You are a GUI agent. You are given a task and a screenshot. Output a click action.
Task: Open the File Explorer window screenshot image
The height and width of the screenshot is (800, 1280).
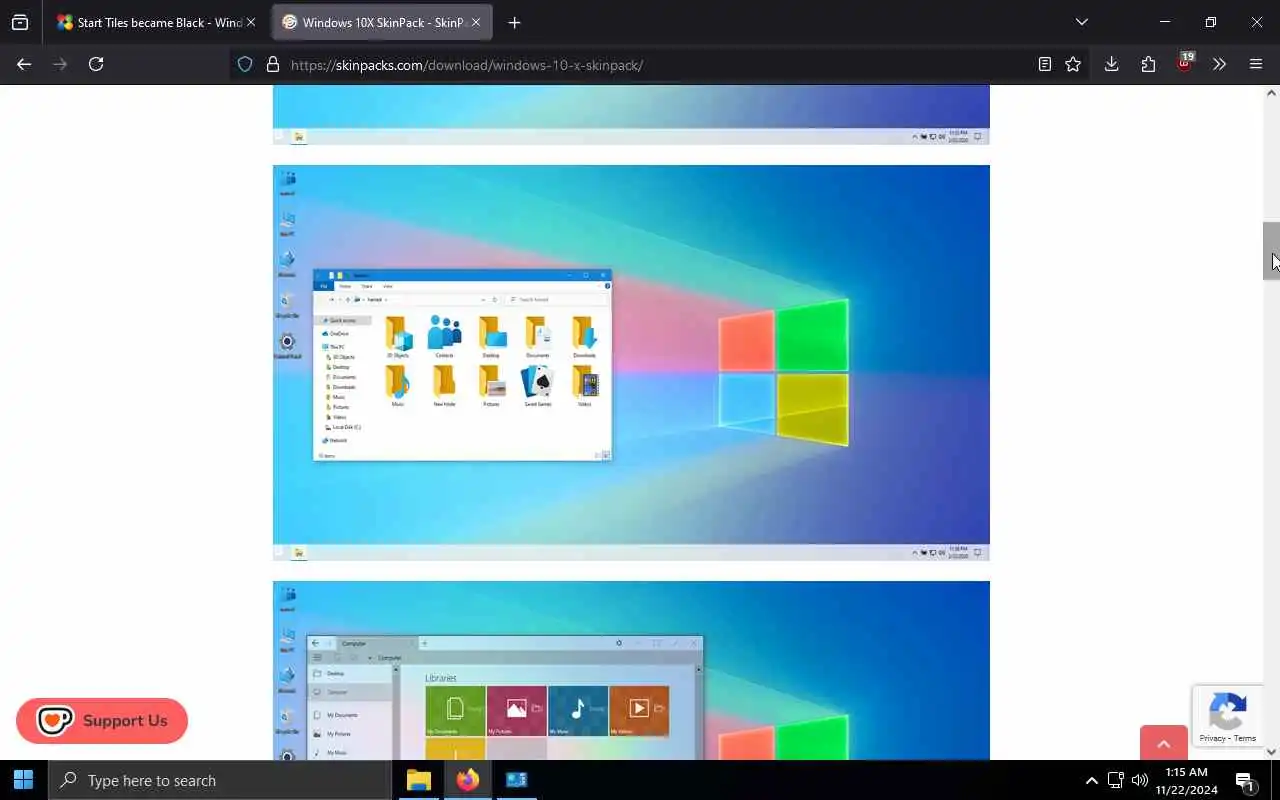[x=631, y=362]
